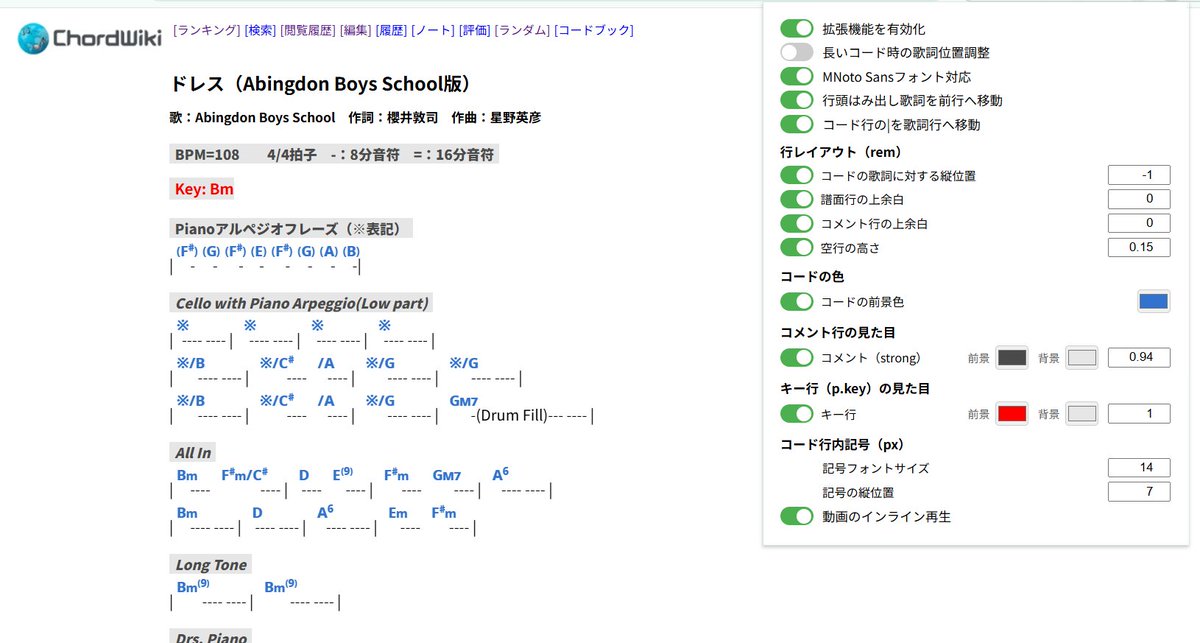Open the key row 背景 light gray swatch
1200x643 pixels.
point(1082,413)
